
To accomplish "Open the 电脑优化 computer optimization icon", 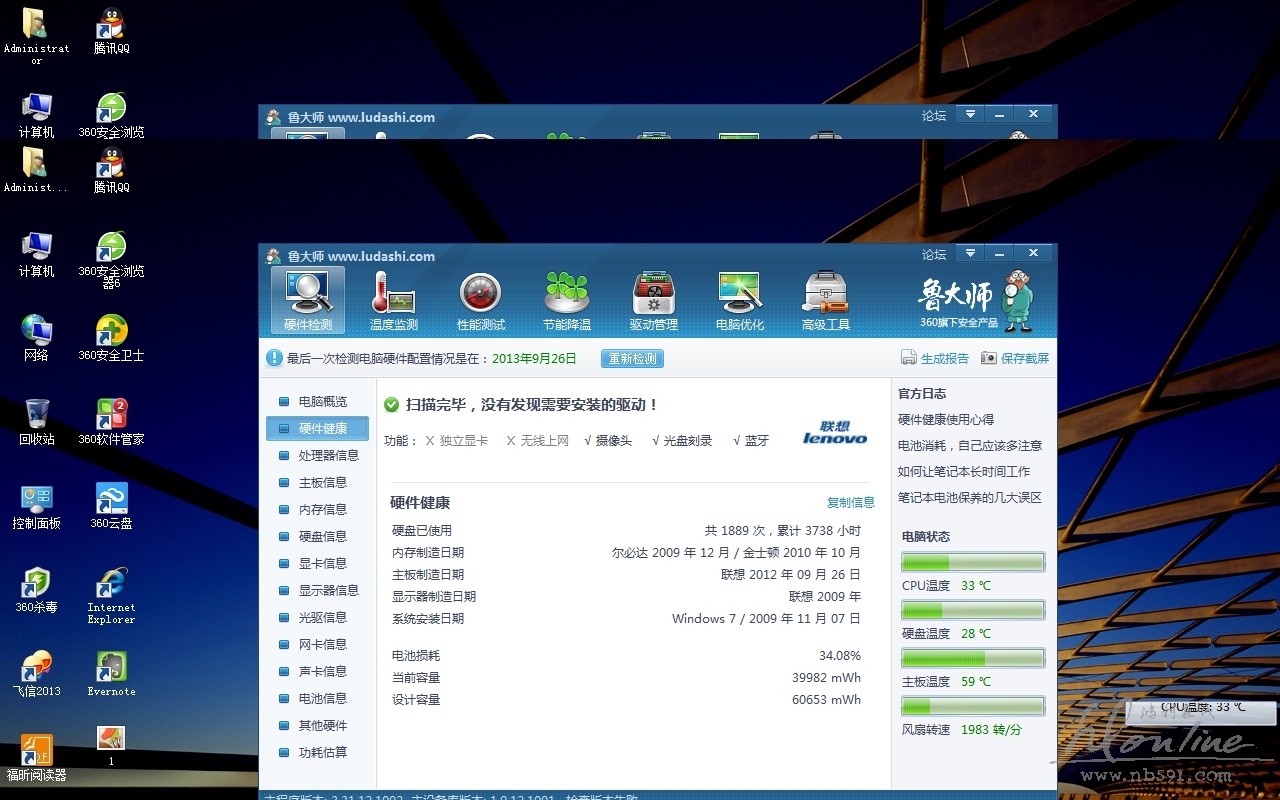I will [x=739, y=300].
